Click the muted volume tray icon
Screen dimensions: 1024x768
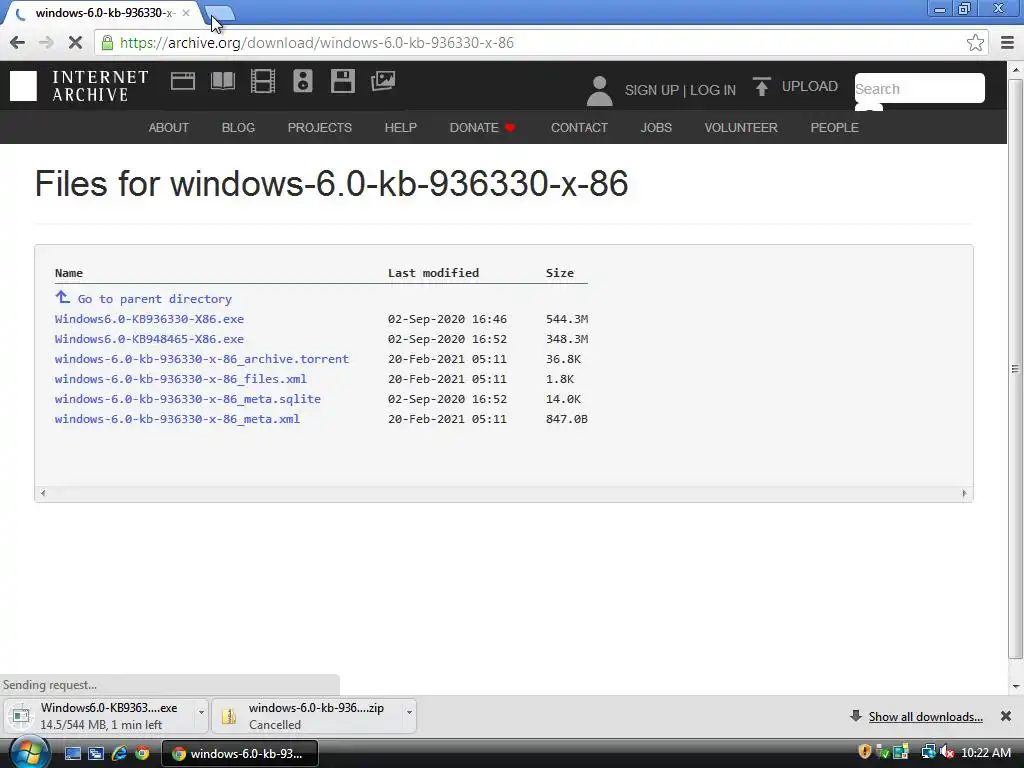click(947, 752)
